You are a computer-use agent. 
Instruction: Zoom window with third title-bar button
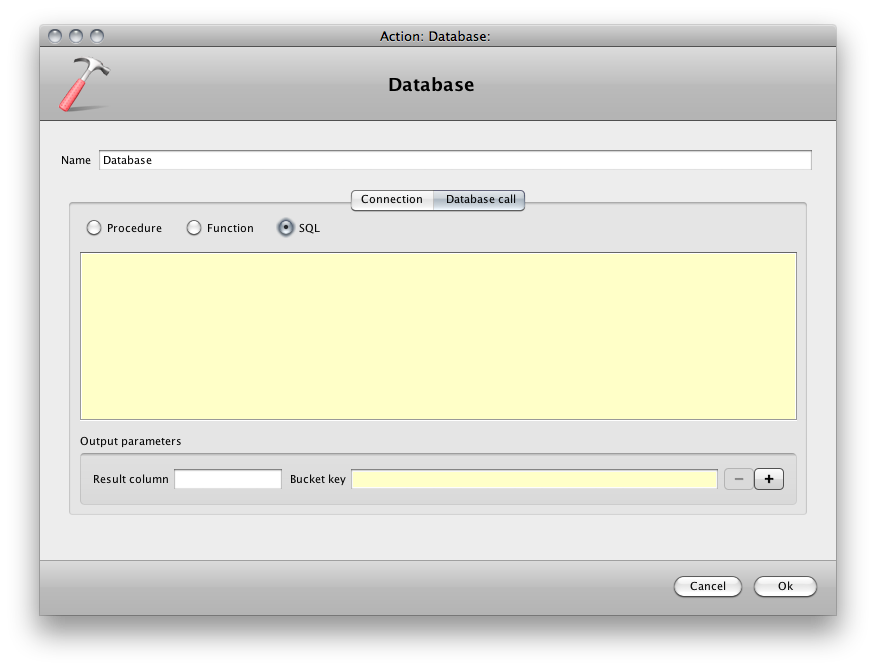(x=97, y=36)
